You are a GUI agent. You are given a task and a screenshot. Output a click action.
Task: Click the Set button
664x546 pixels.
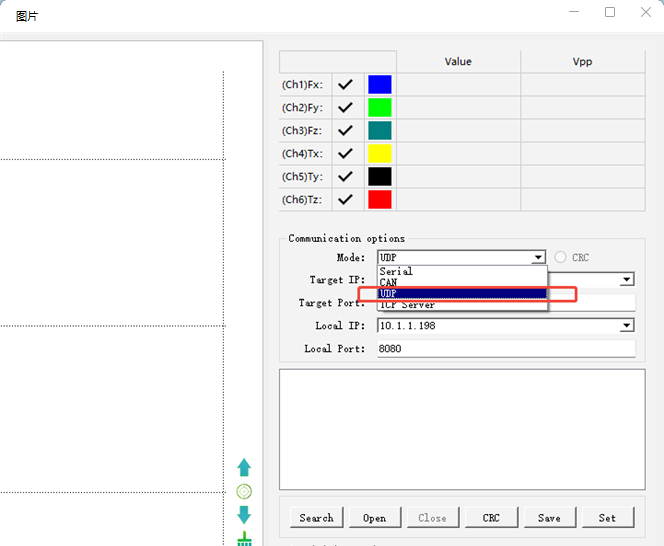pyautogui.click(x=607, y=518)
